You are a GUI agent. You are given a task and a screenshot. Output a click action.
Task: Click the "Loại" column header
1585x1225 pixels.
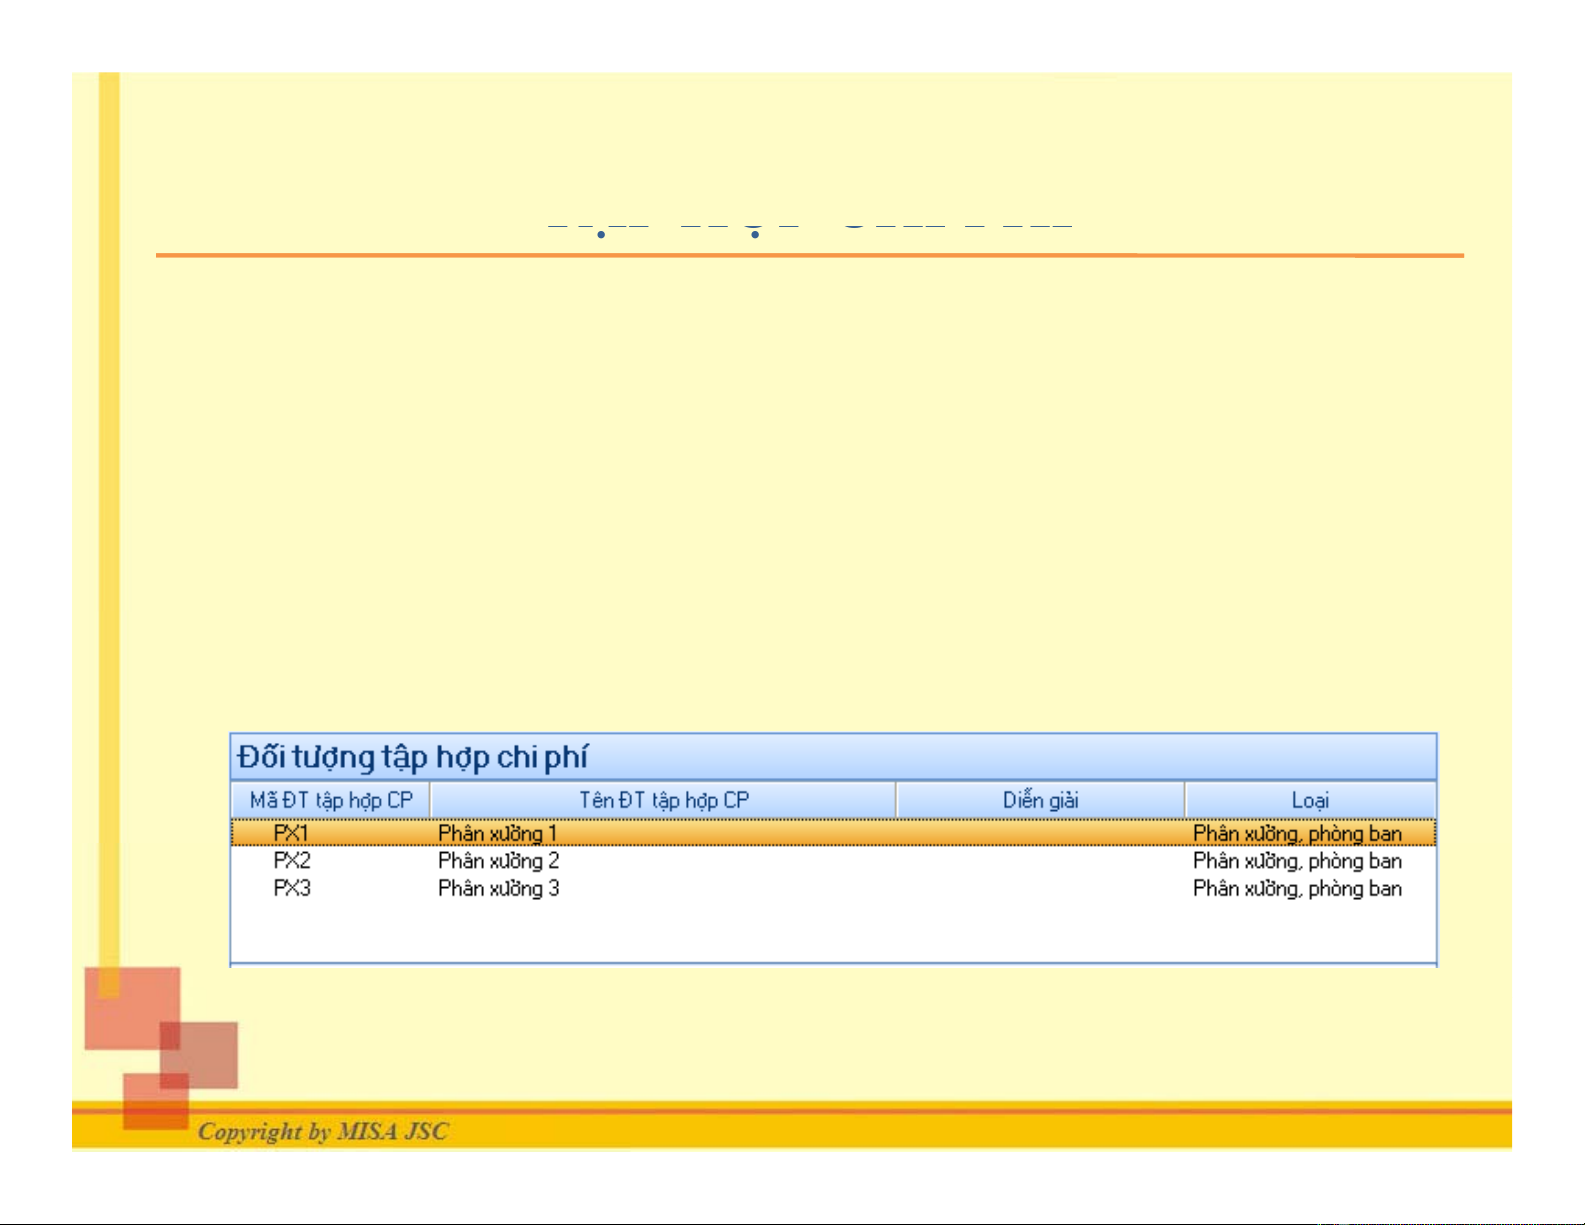coord(1310,800)
